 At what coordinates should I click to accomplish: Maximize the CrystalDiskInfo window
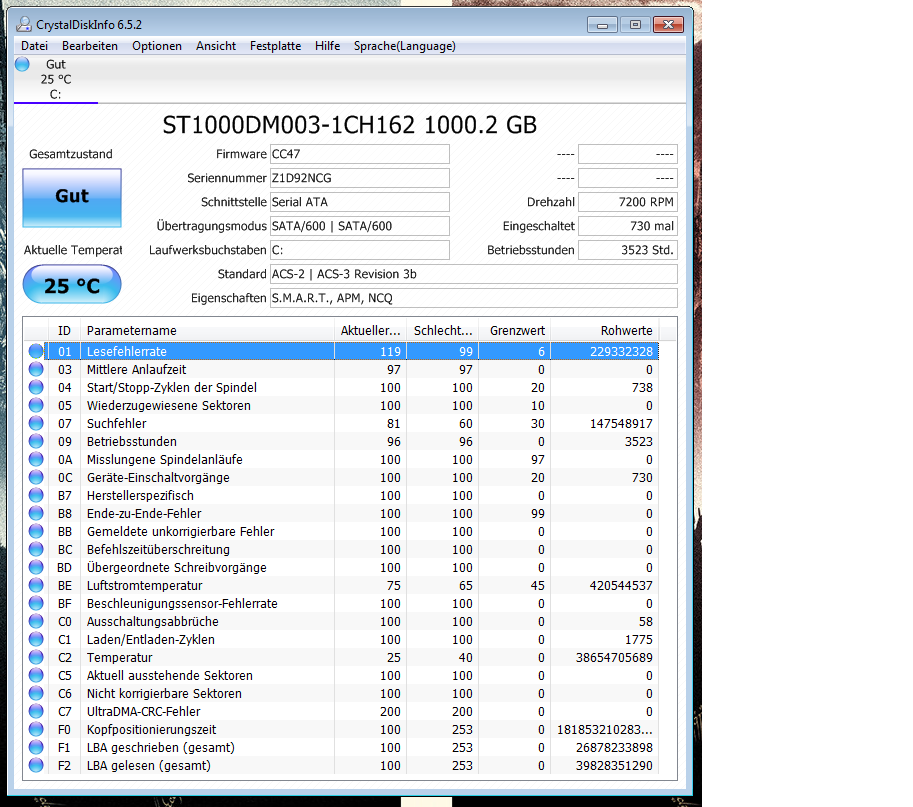635,25
